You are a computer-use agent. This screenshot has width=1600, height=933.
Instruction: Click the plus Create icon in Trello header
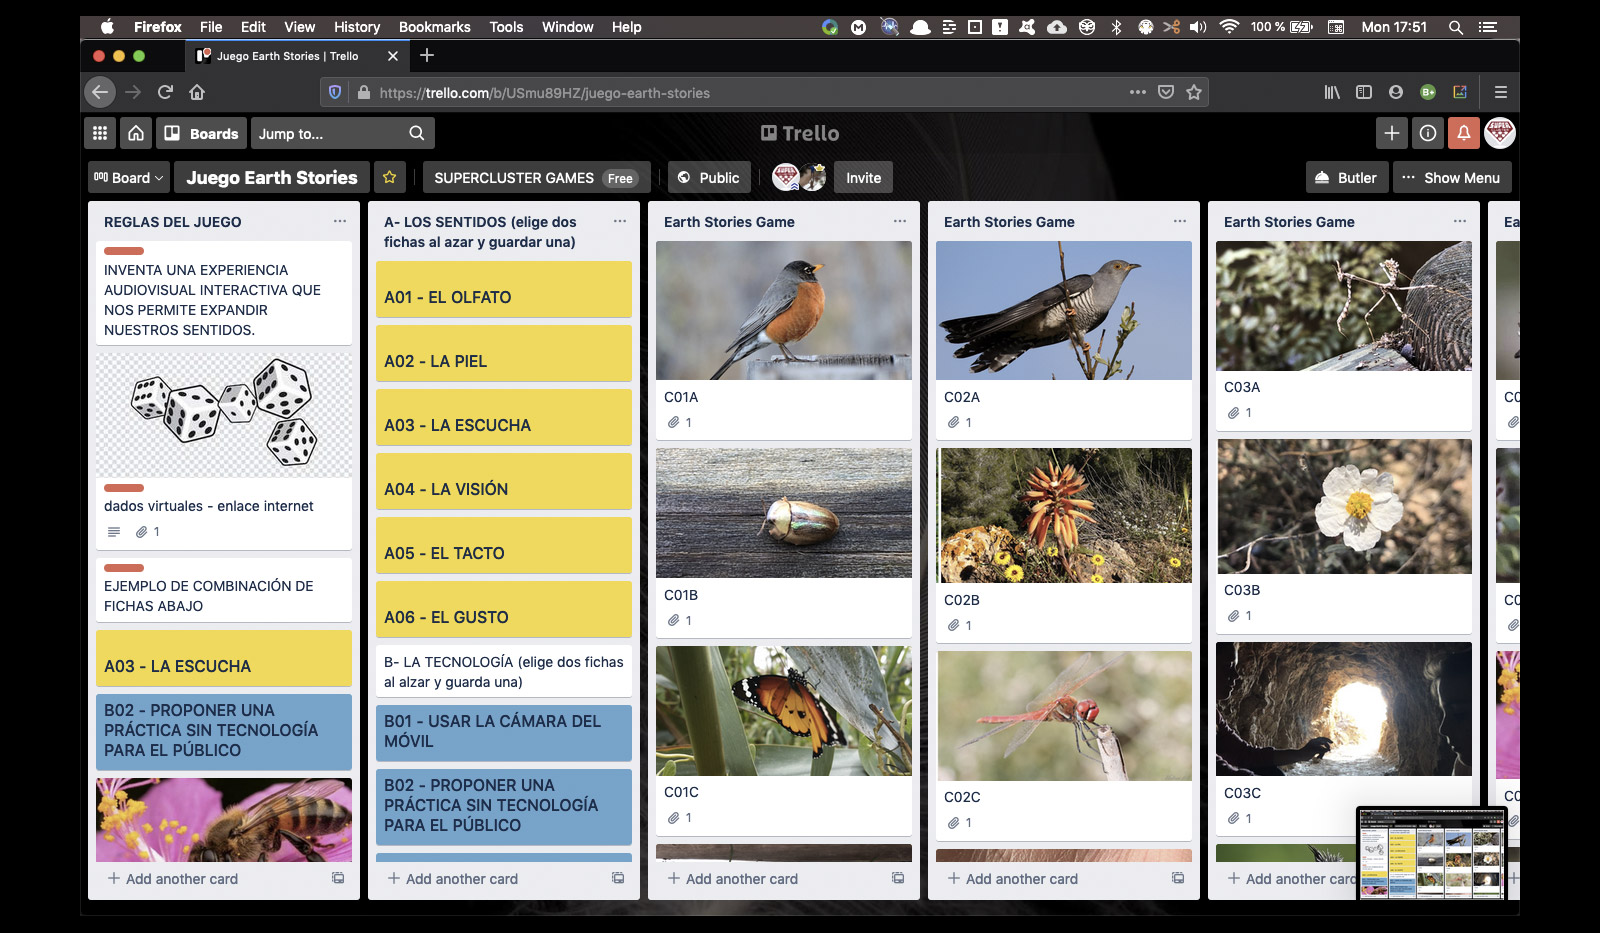[1391, 133]
